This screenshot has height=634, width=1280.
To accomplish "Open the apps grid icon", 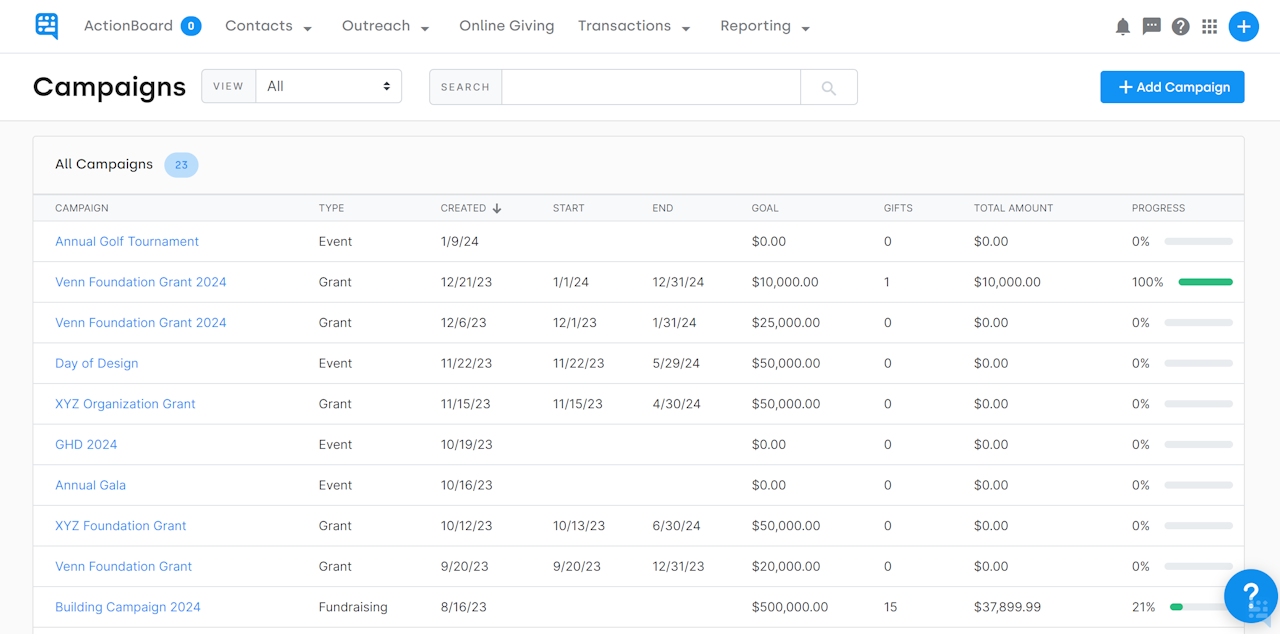I will click(x=1209, y=26).
